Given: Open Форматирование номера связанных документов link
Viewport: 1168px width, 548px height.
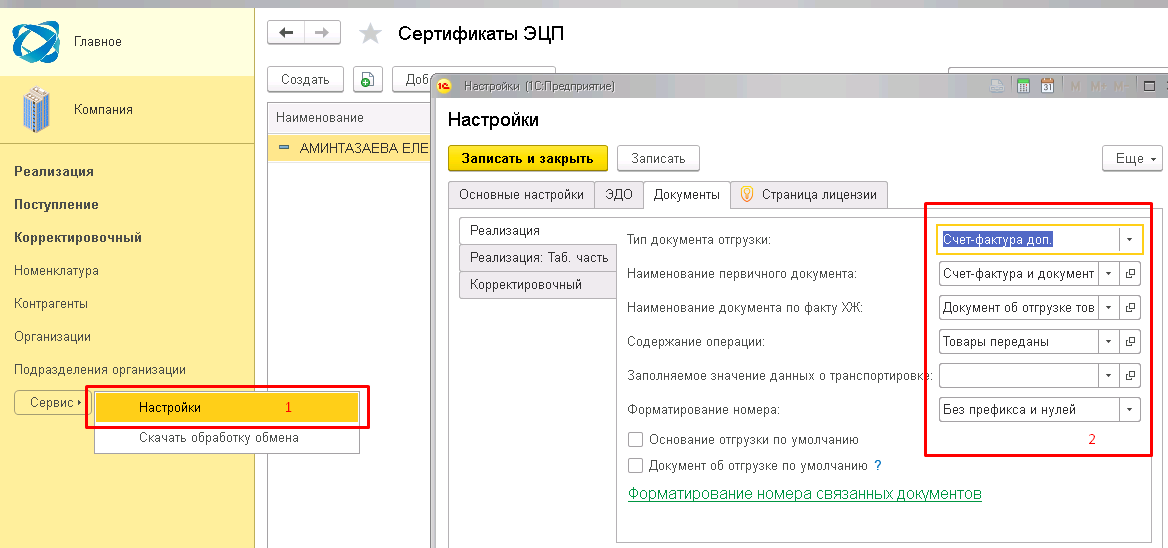Looking at the screenshot, I should [804, 494].
